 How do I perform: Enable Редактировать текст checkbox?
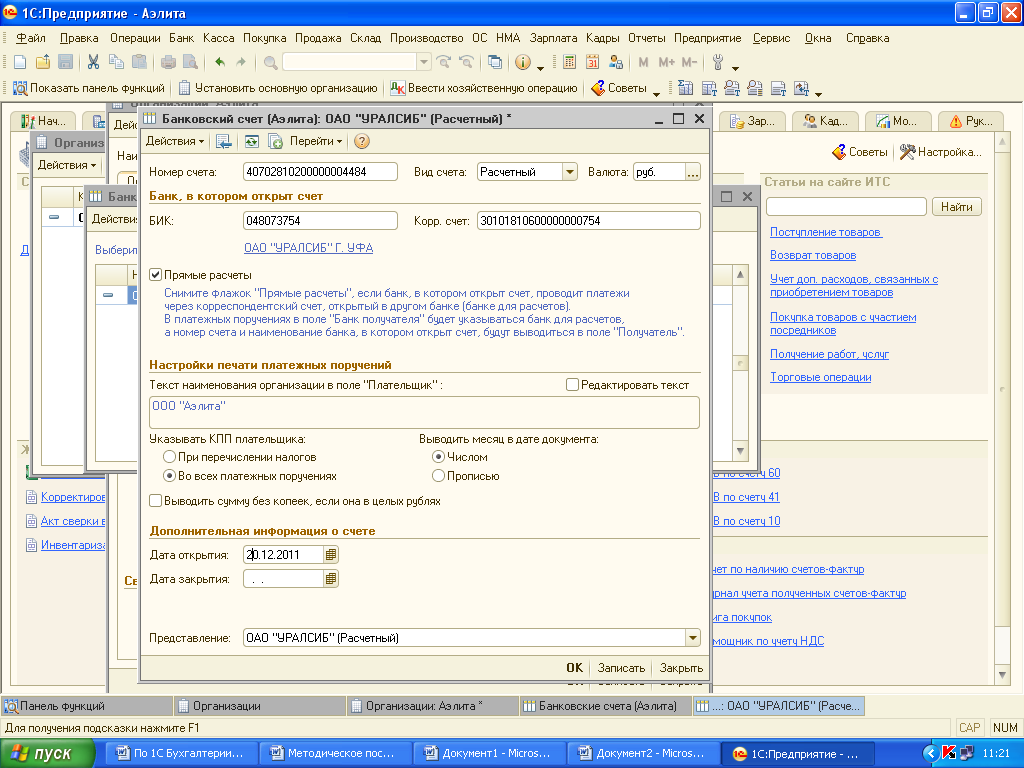[572, 385]
